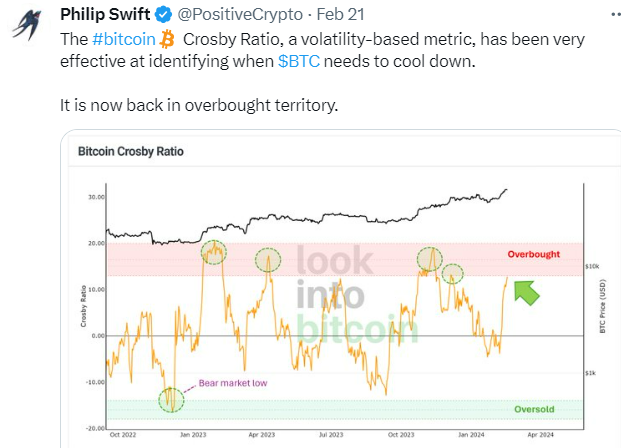Open the @PositiveCrypto handle link
The height and width of the screenshot is (448, 621).
pyautogui.click(x=227, y=15)
